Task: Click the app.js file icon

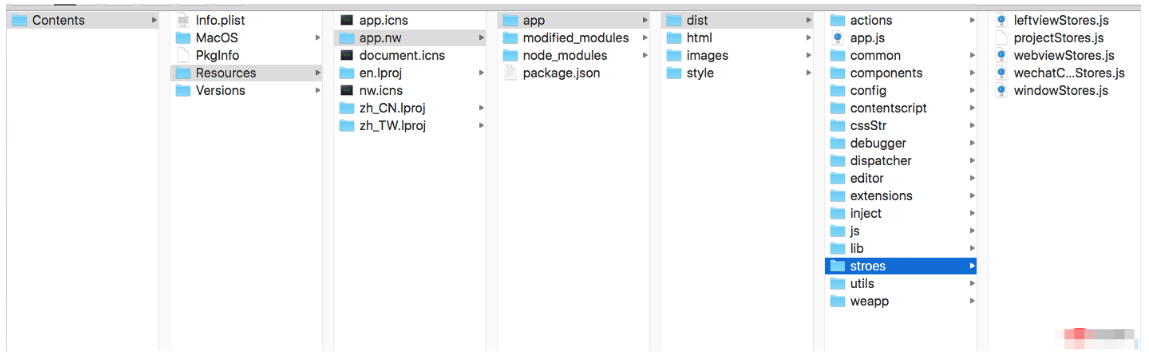Action: (838, 38)
